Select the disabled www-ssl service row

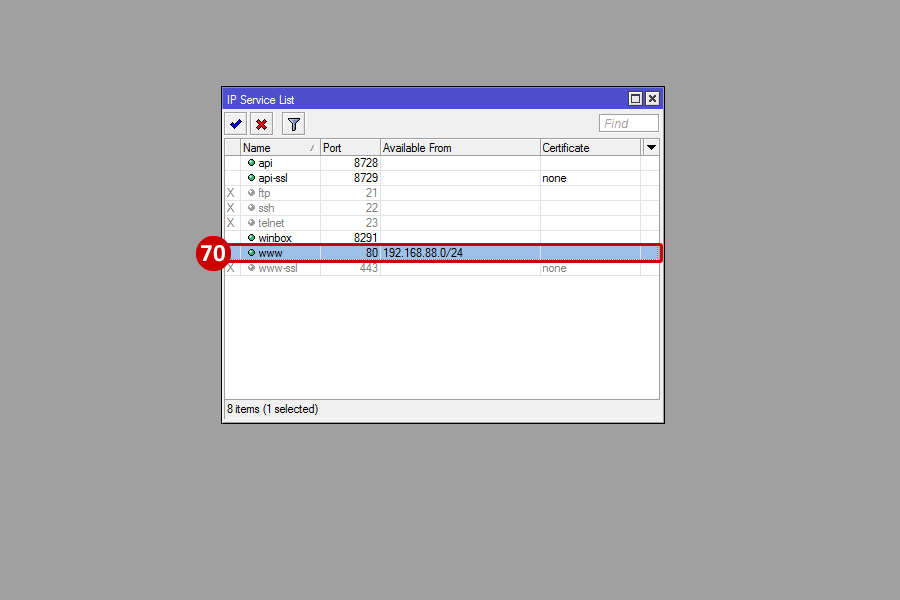[441, 268]
